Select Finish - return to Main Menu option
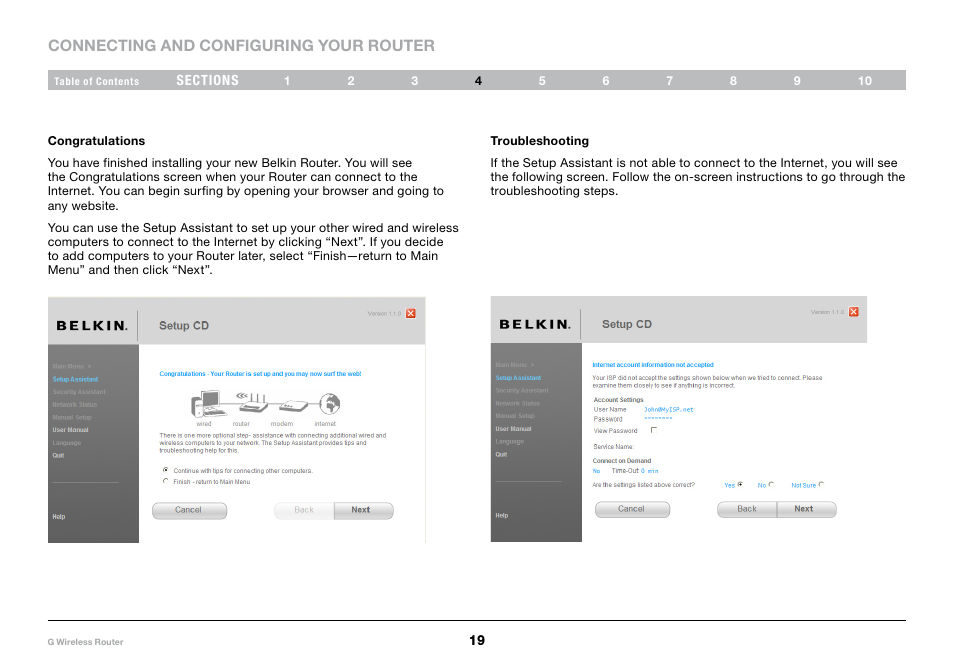Image resolution: width=954 pixels, height=668 pixels. coord(165,481)
